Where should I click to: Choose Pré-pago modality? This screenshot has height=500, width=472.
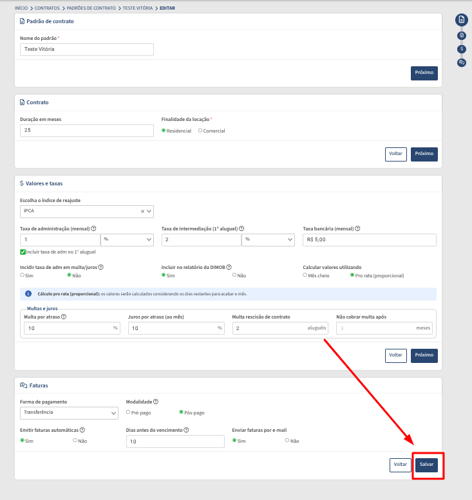coord(128,412)
